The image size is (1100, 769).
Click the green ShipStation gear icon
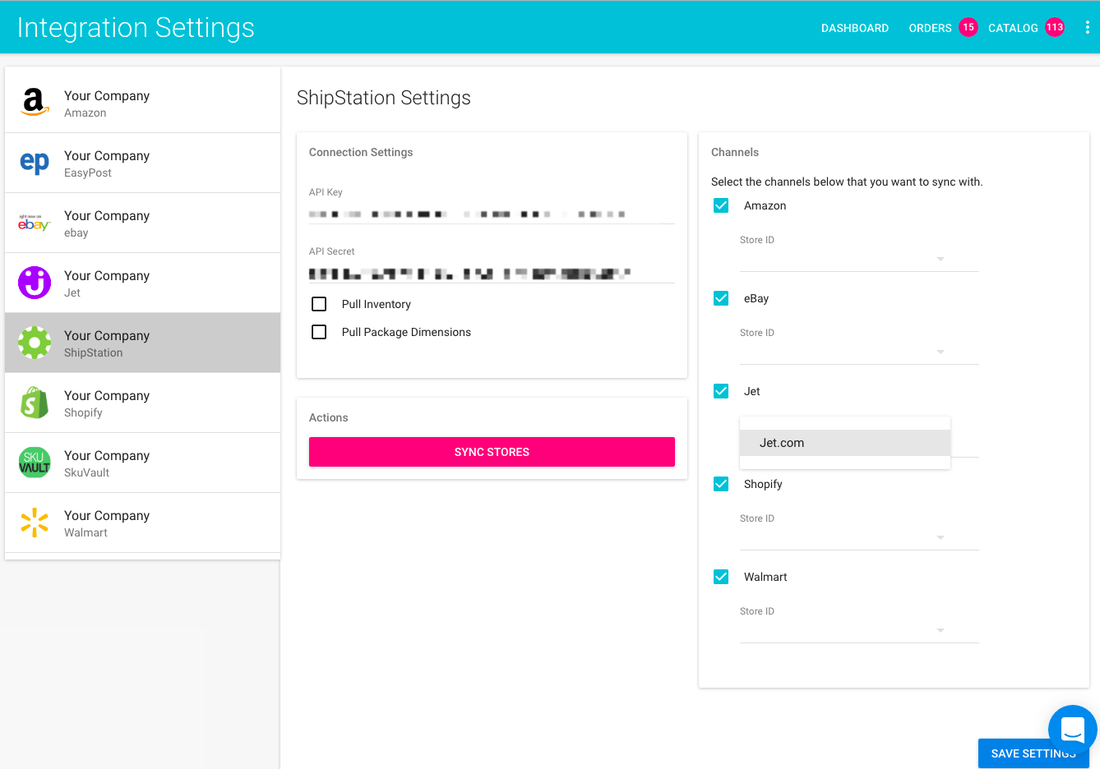tap(34, 343)
